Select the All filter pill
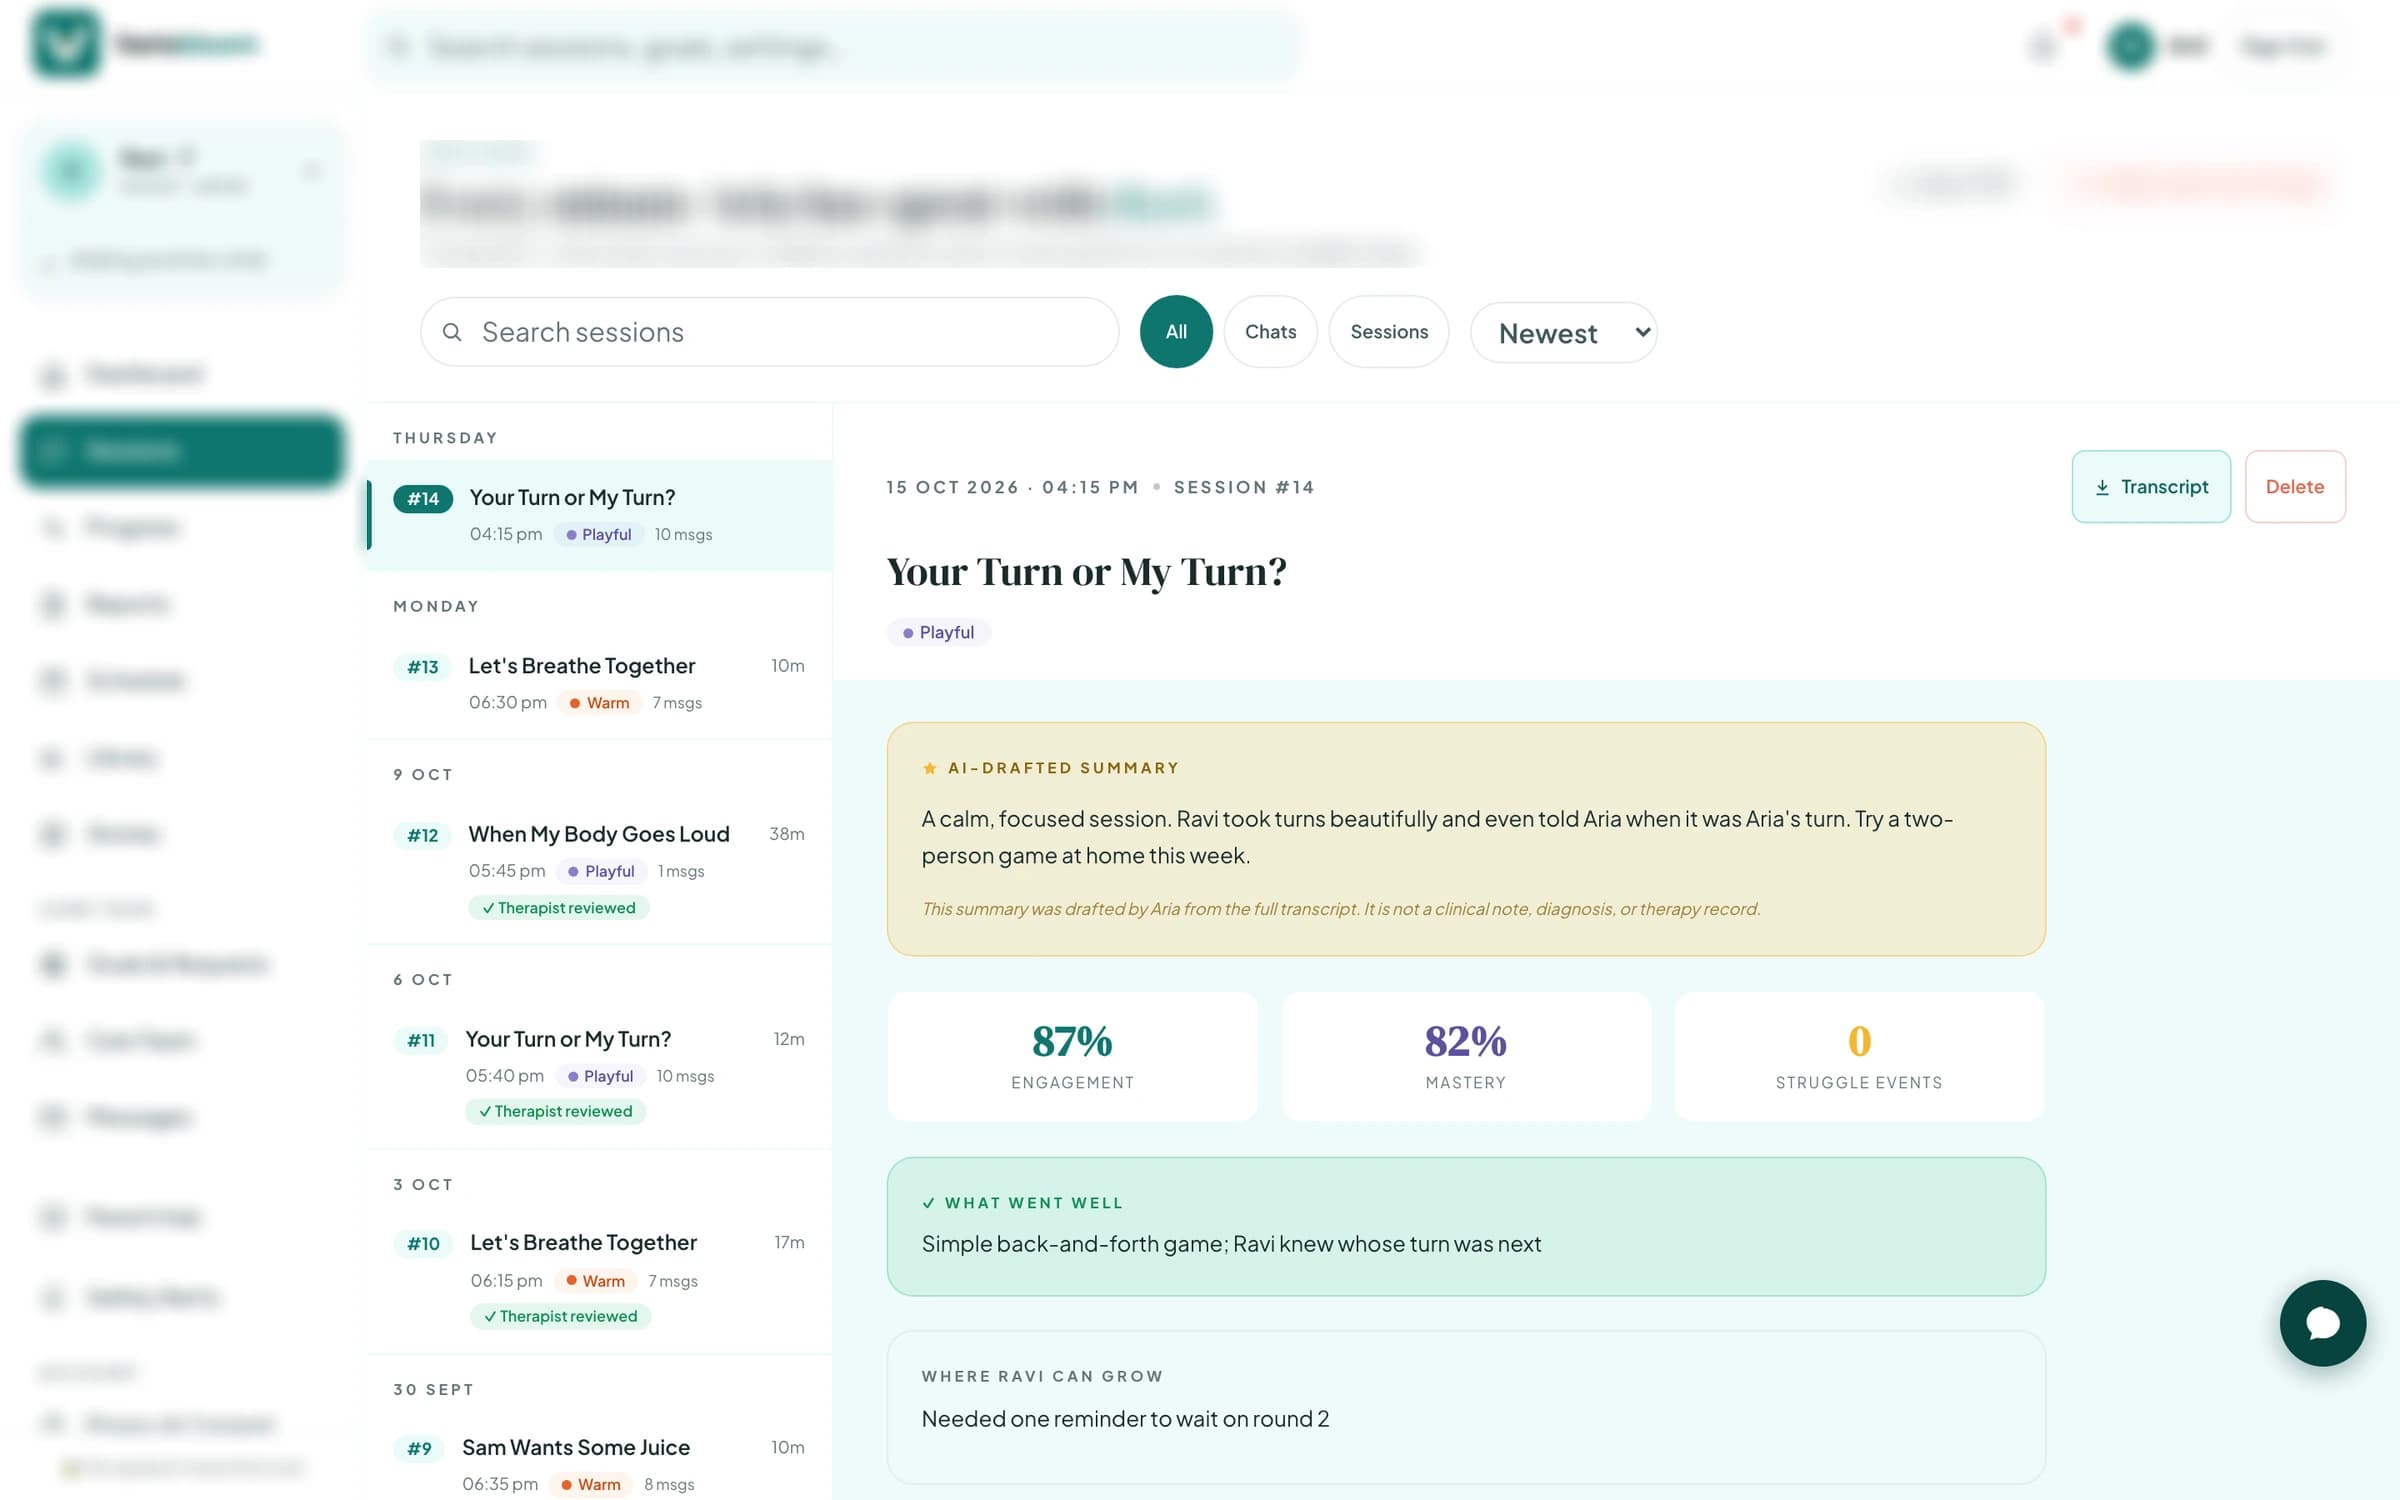Image resolution: width=2400 pixels, height=1500 pixels. 1176,332
